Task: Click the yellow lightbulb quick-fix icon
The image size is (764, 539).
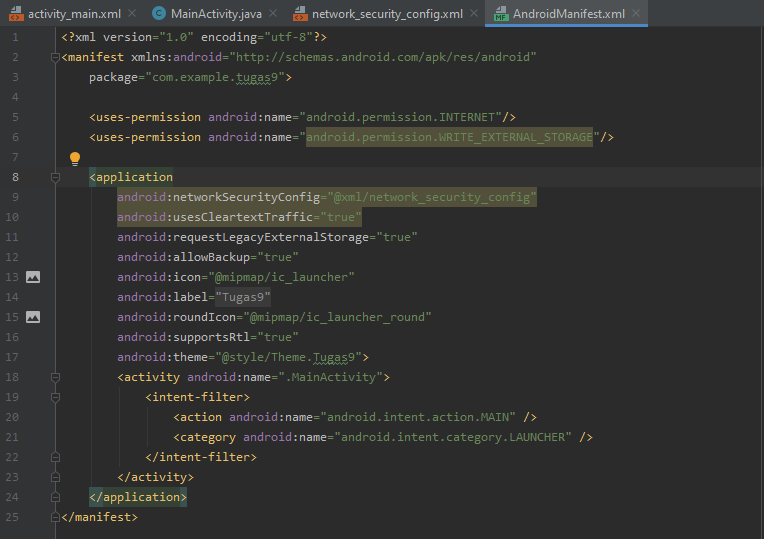Action: (75, 158)
